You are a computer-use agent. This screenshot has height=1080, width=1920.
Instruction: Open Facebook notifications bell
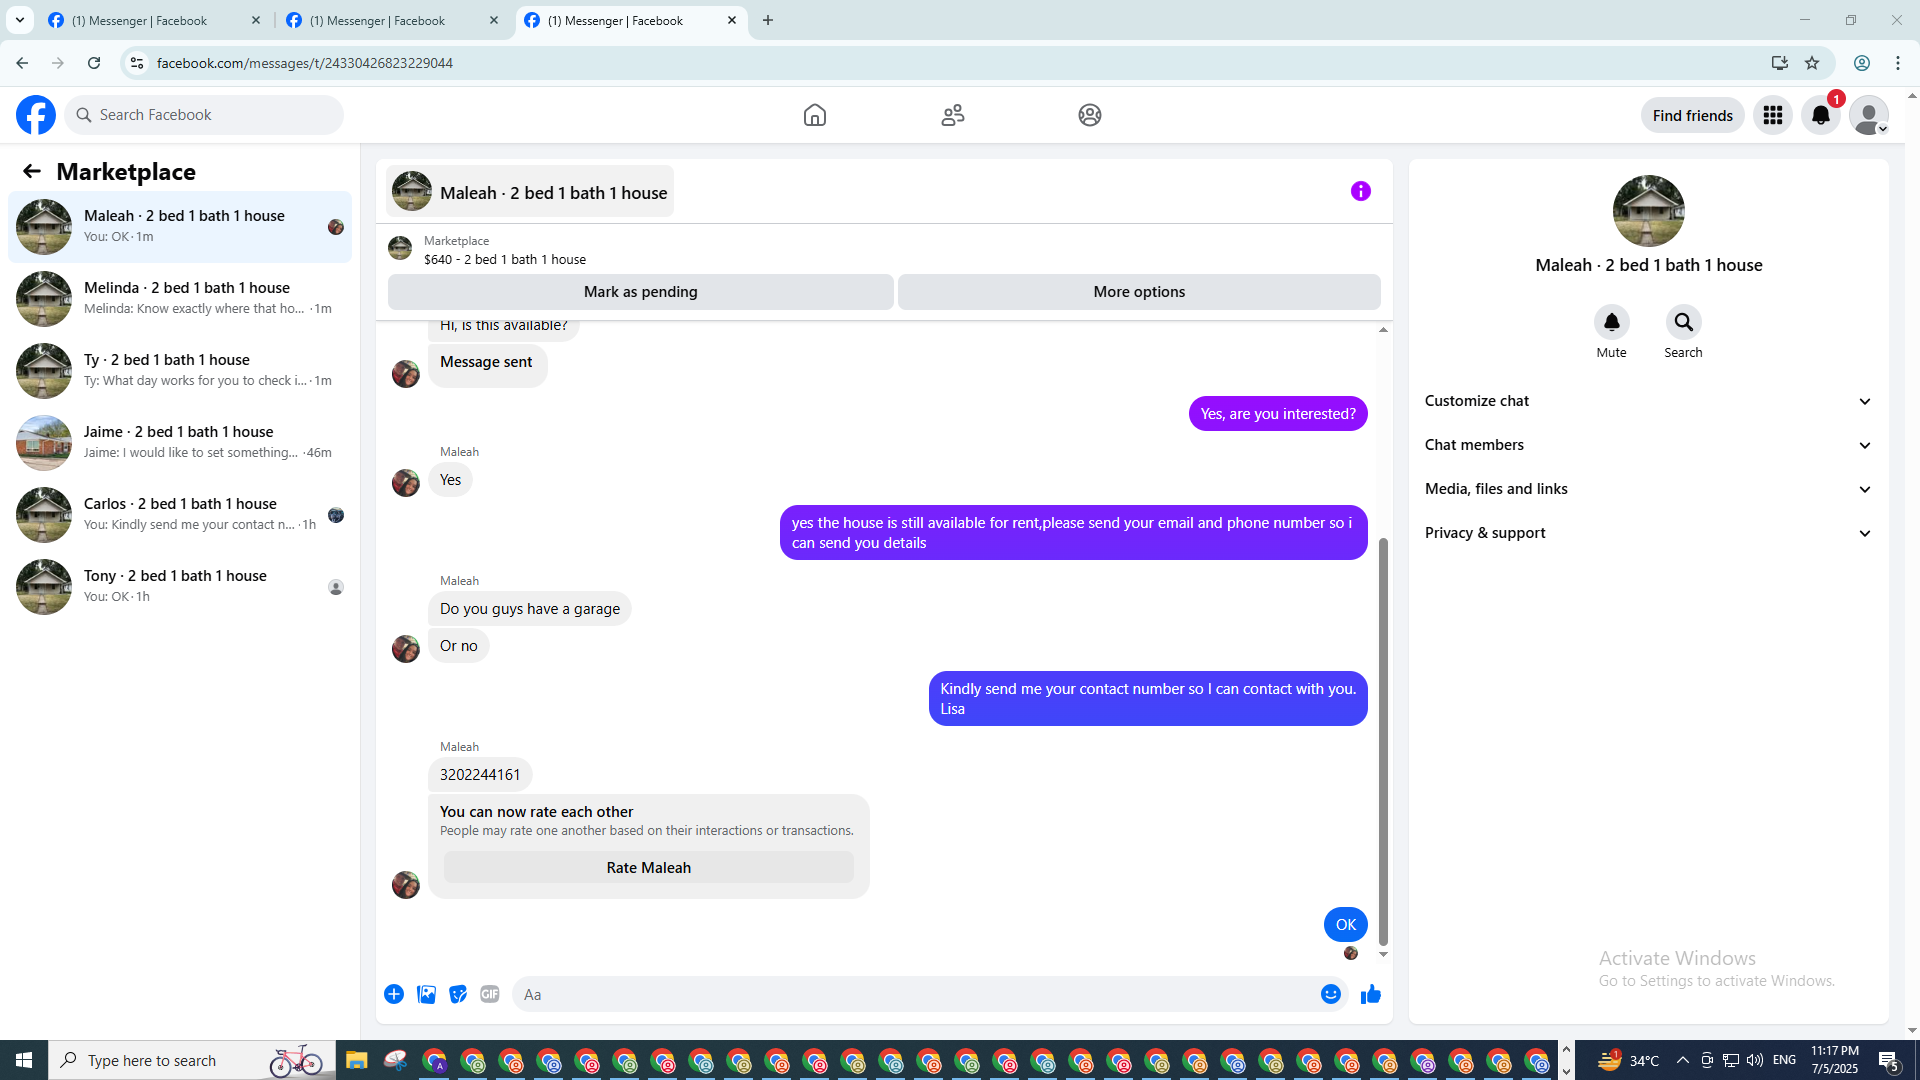point(1820,115)
